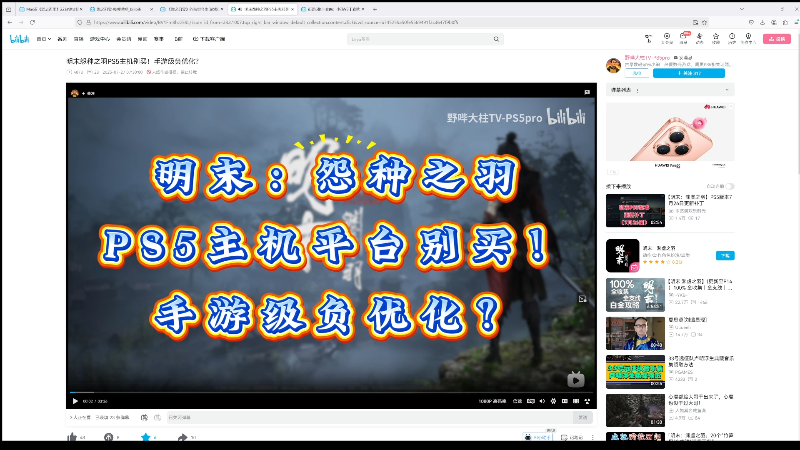
Task: Click the danmaku text input field
Action: pos(370,417)
